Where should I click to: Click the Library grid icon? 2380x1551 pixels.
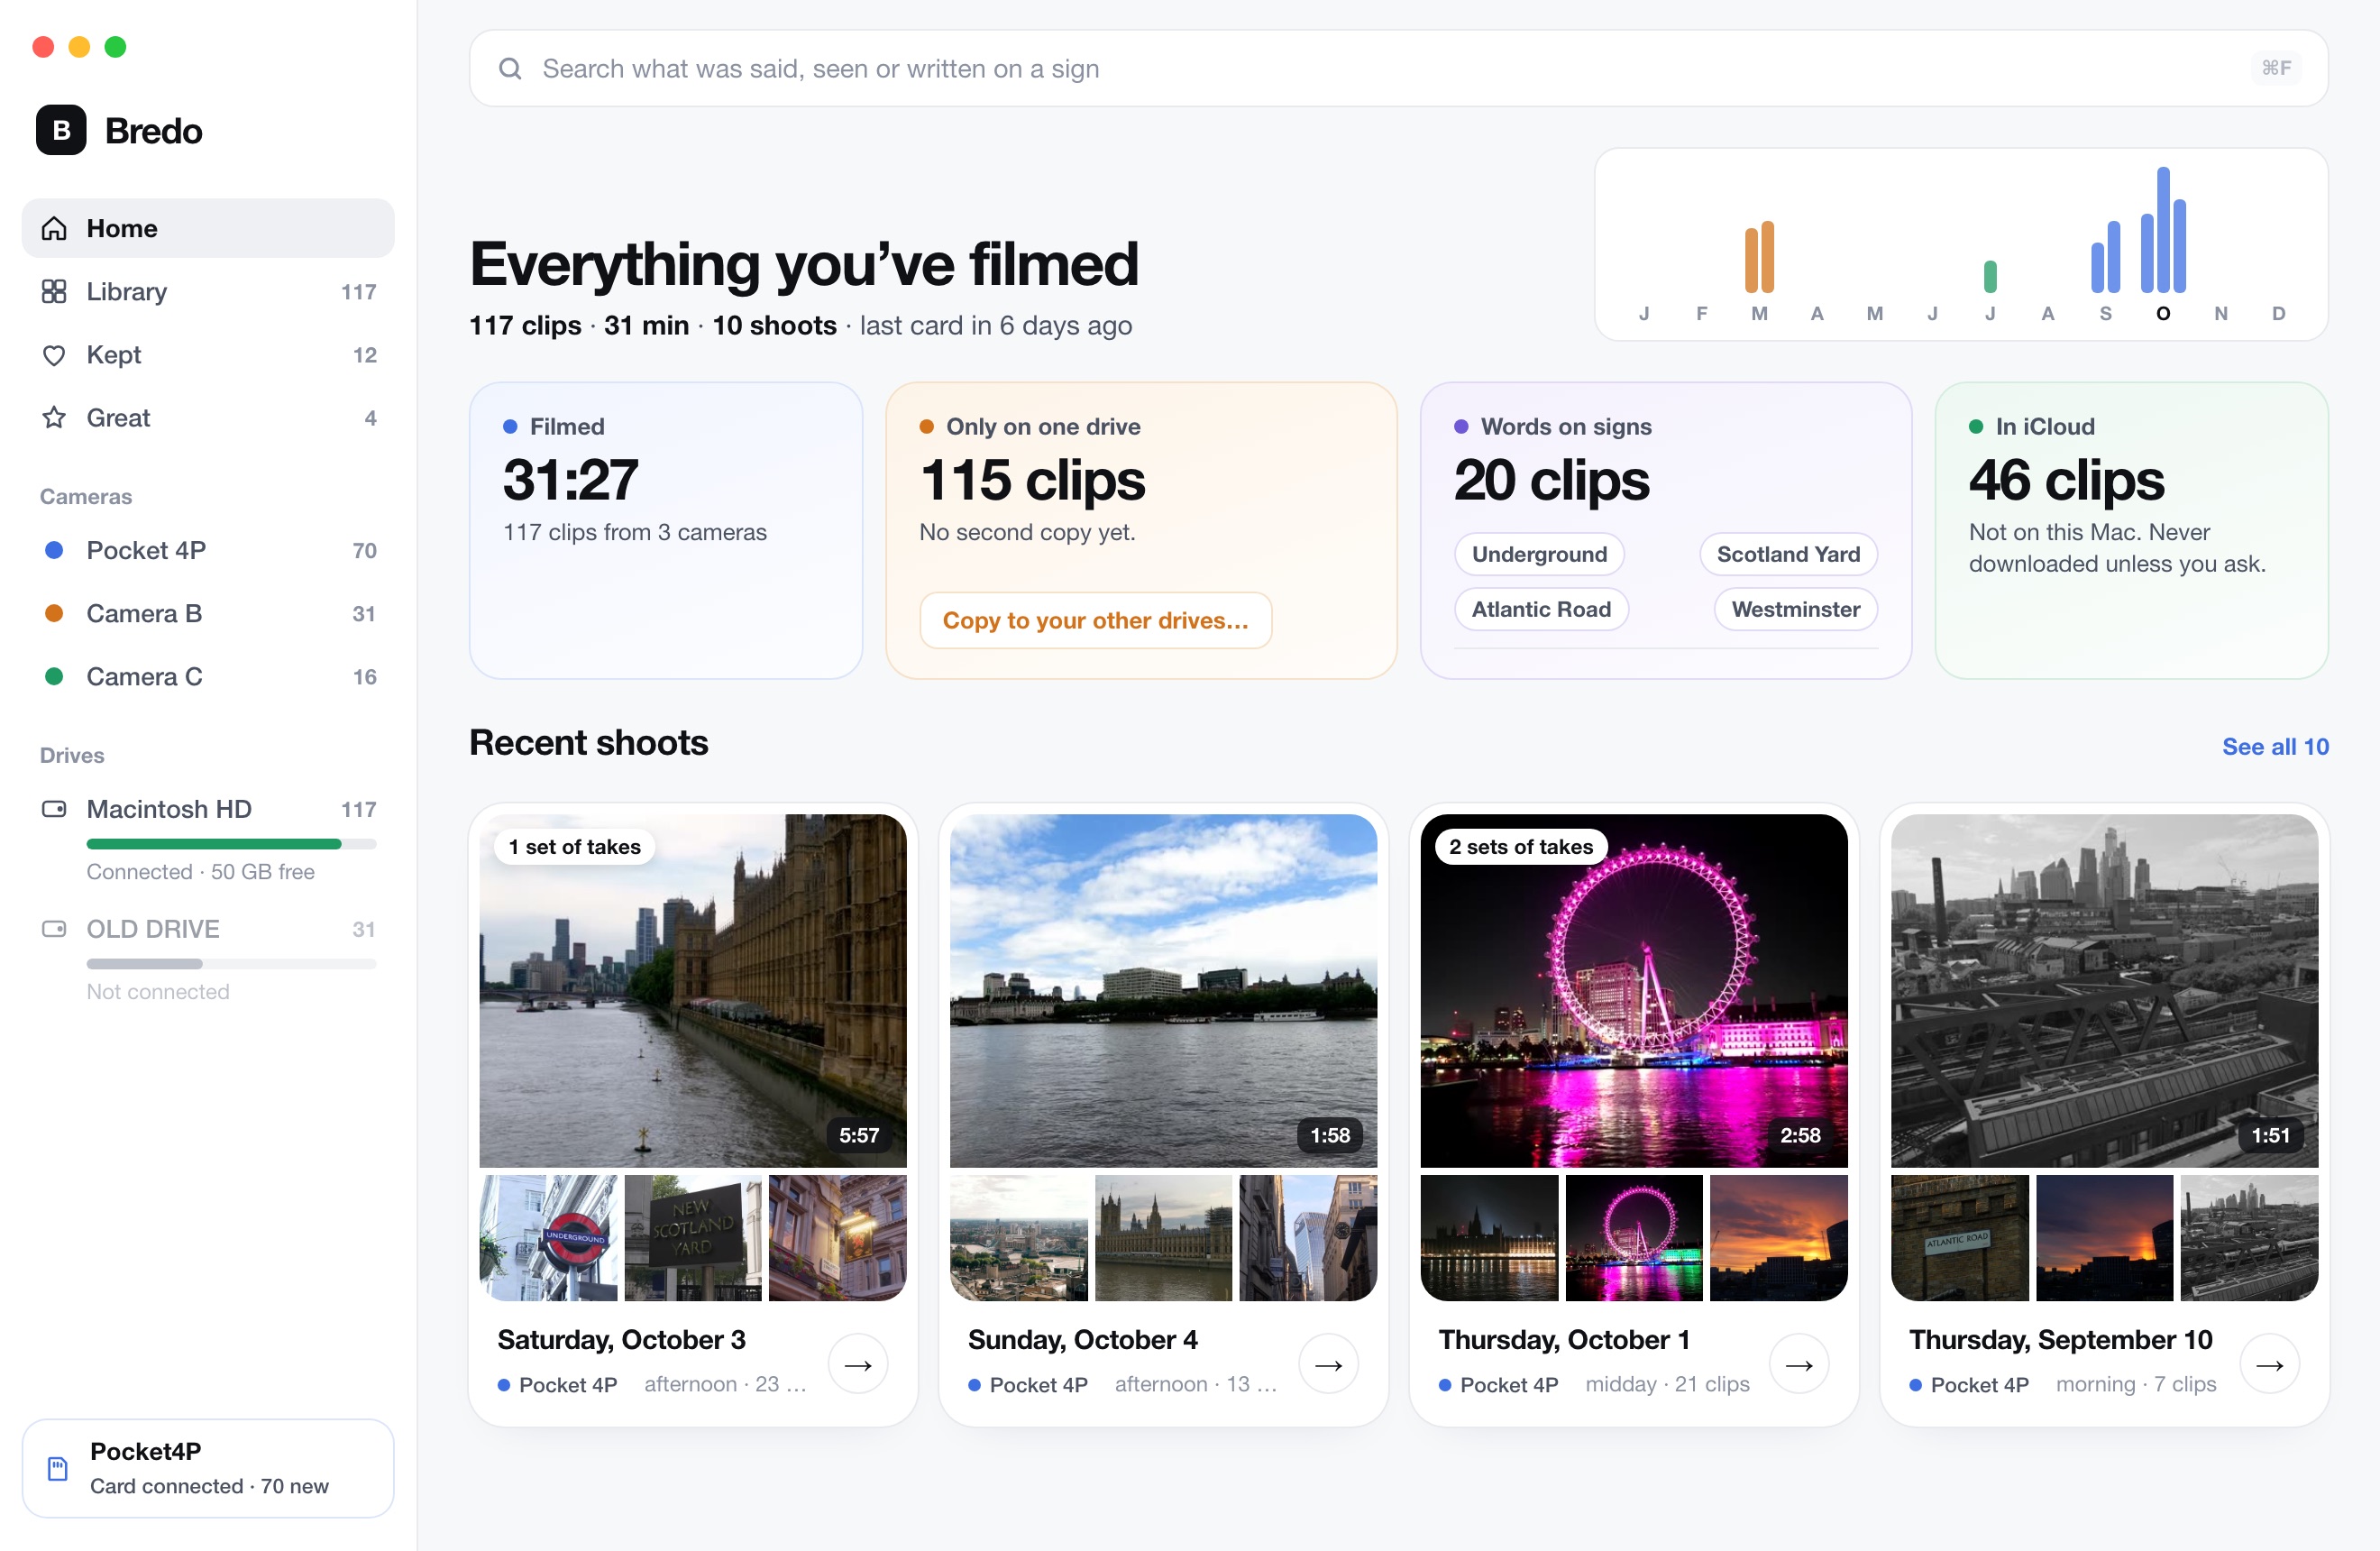(54, 291)
